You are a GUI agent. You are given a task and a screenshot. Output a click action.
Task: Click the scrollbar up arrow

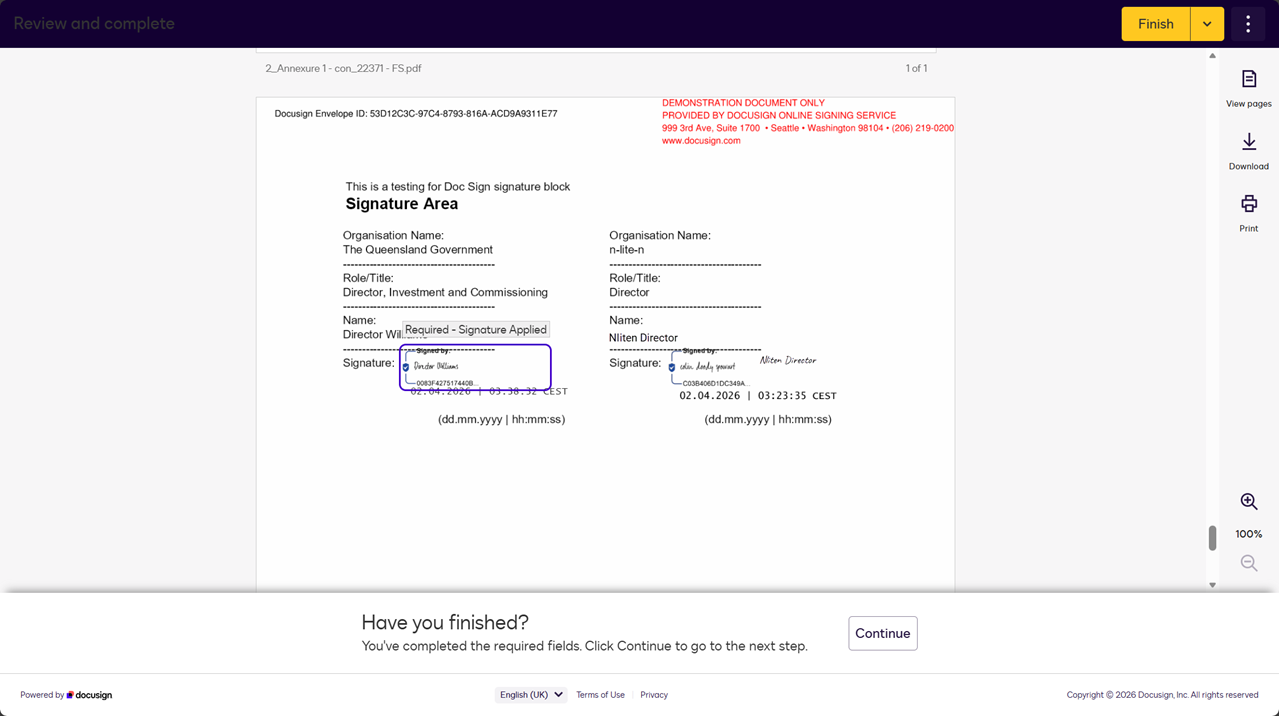pyautogui.click(x=1212, y=56)
